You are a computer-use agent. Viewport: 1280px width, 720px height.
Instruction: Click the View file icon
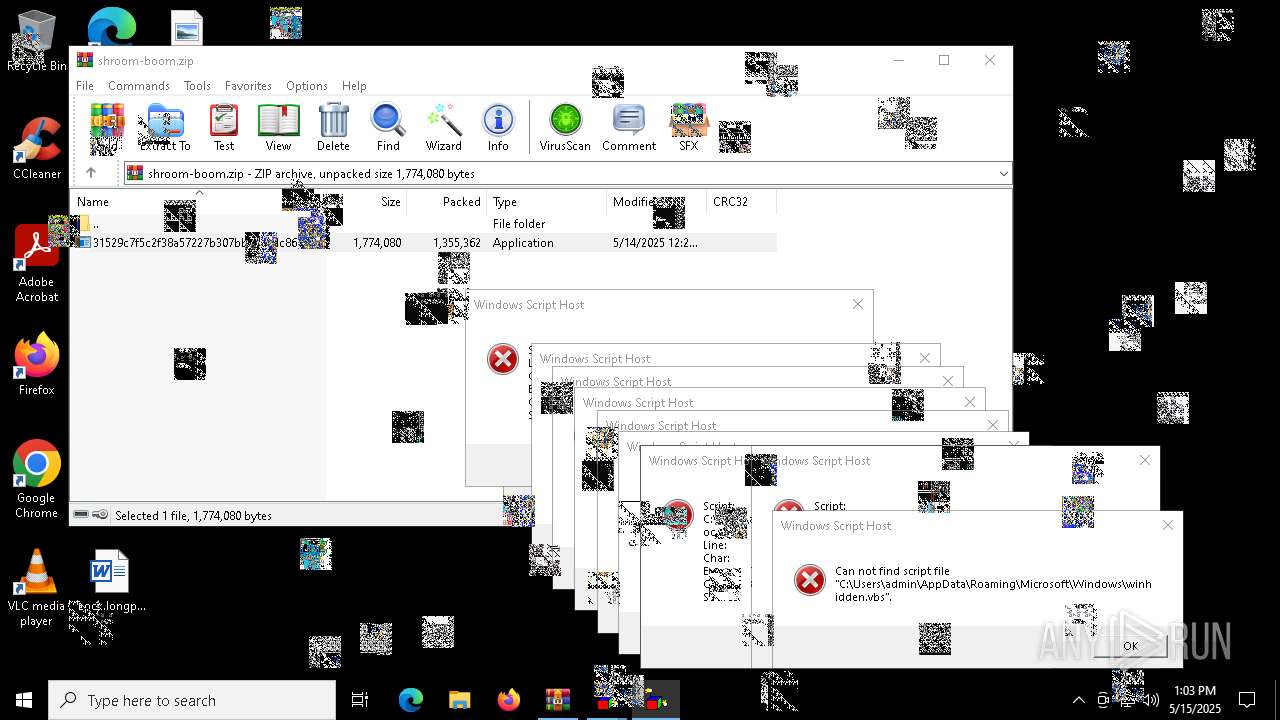point(278,127)
